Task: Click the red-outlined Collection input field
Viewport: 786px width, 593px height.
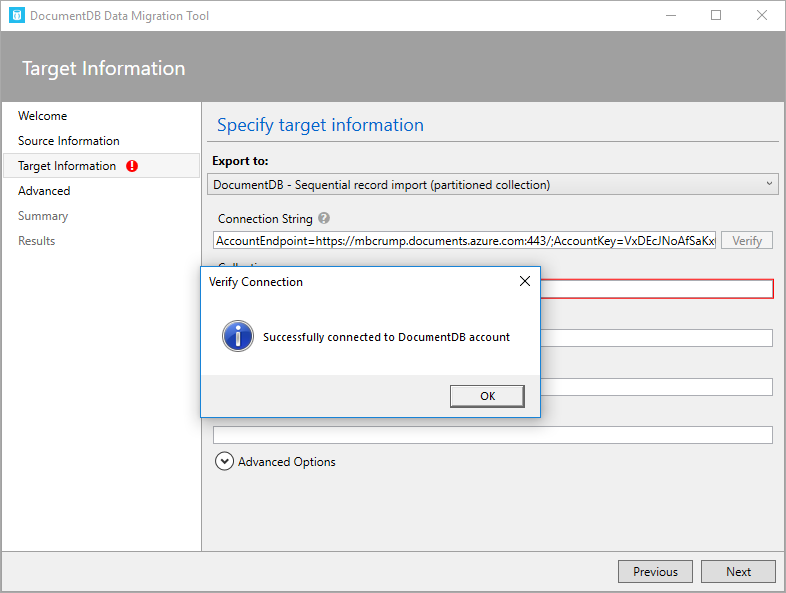Action: coord(657,289)
